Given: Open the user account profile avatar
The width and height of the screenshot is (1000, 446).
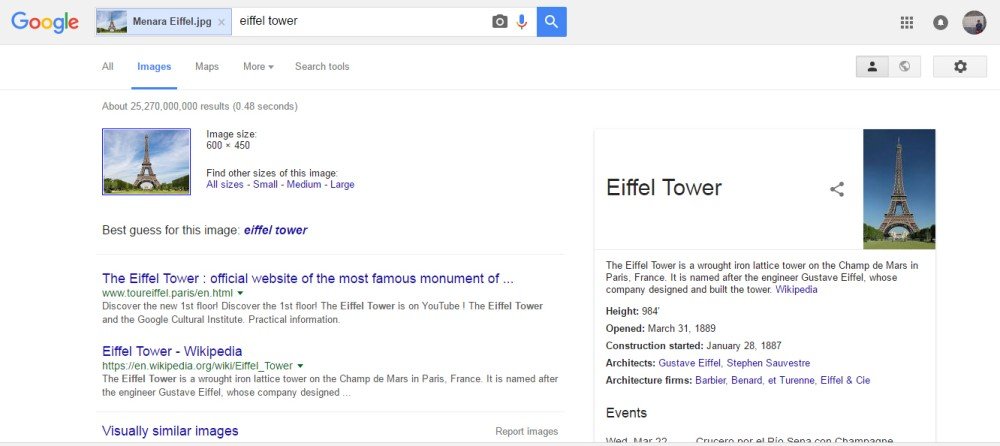Looking at the screenshot, I should tap(974, 22).
